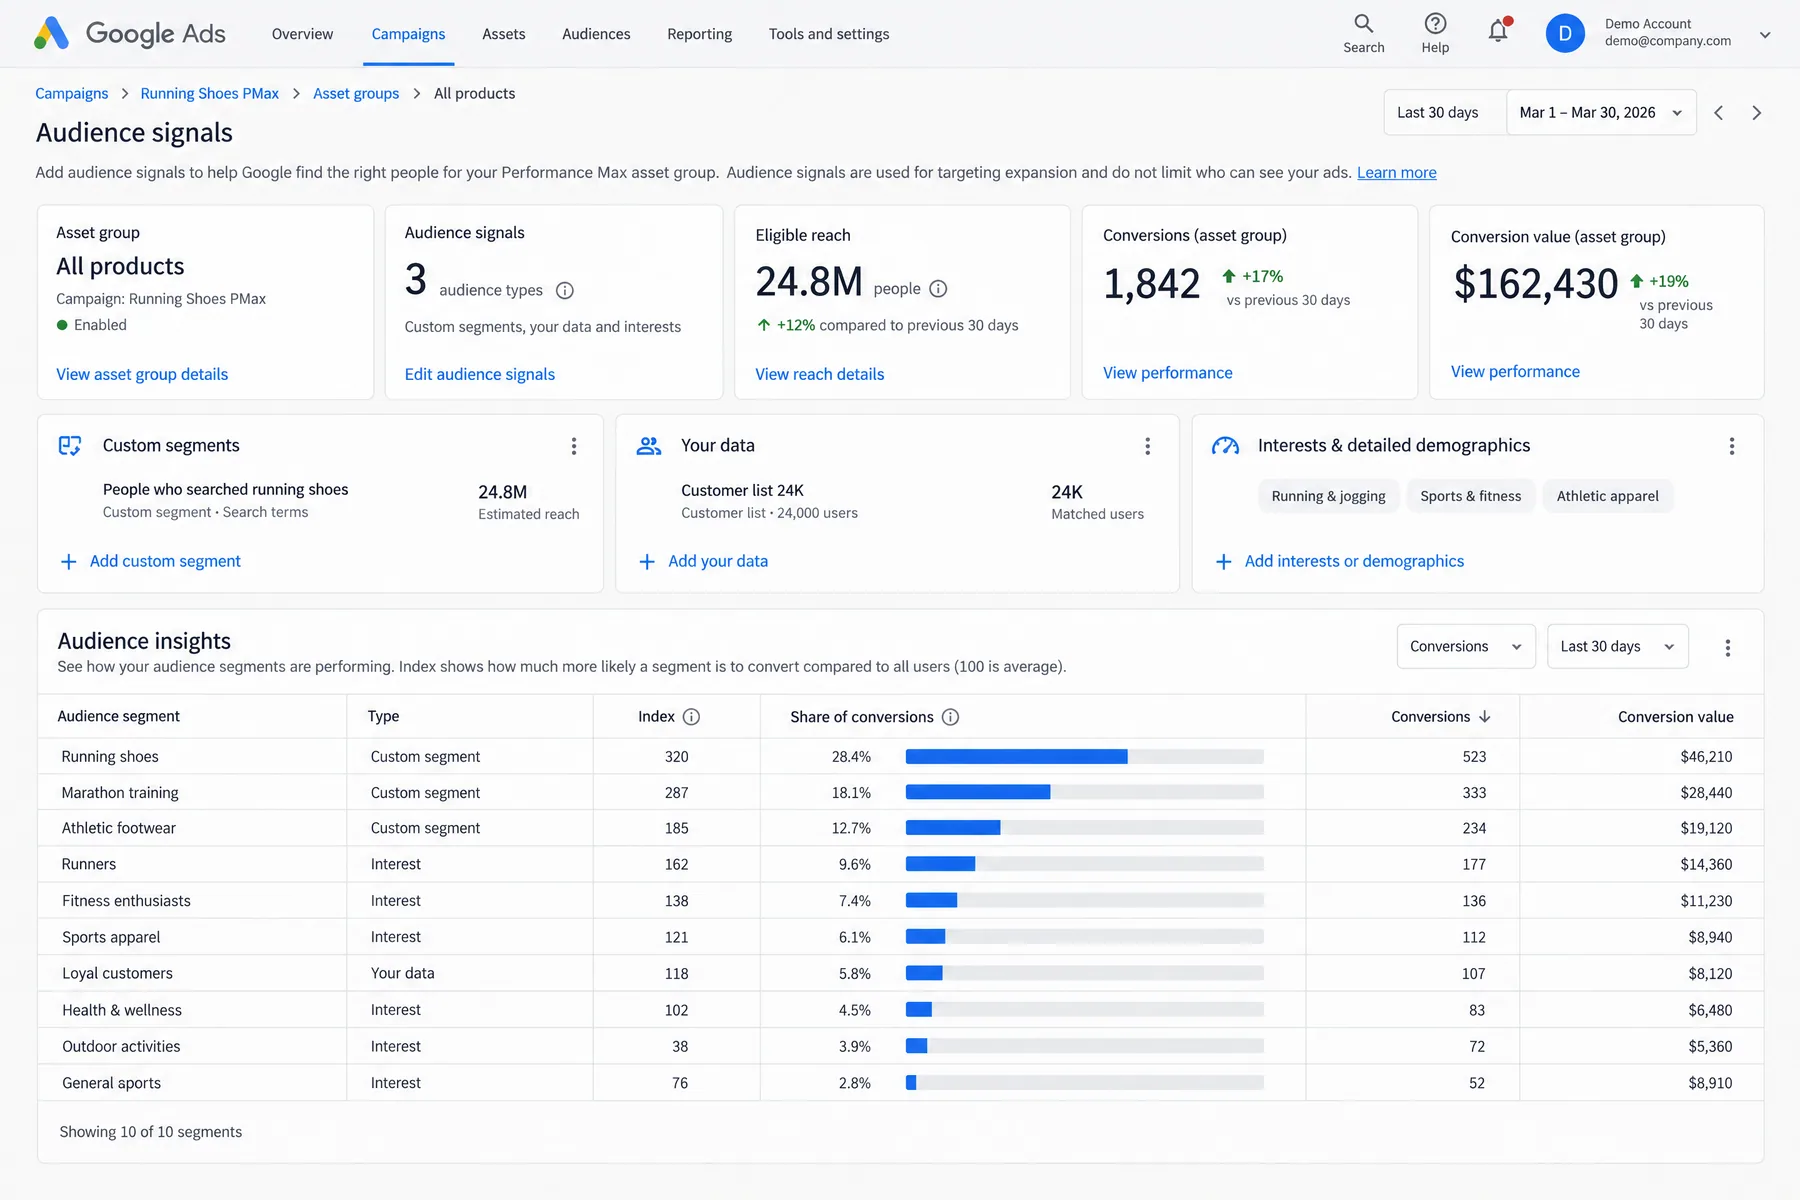The width and height of the screenshot is (1800, 1200).
Task: Select the Athletic apparel chip
Action: tap(1607, 496)
